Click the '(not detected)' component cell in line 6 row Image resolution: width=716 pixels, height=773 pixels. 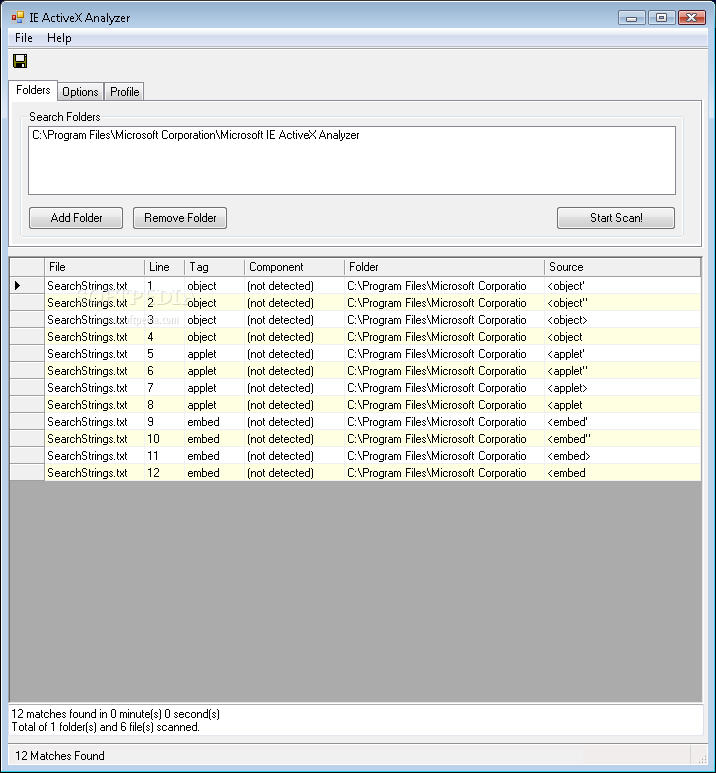click(294, 371)
